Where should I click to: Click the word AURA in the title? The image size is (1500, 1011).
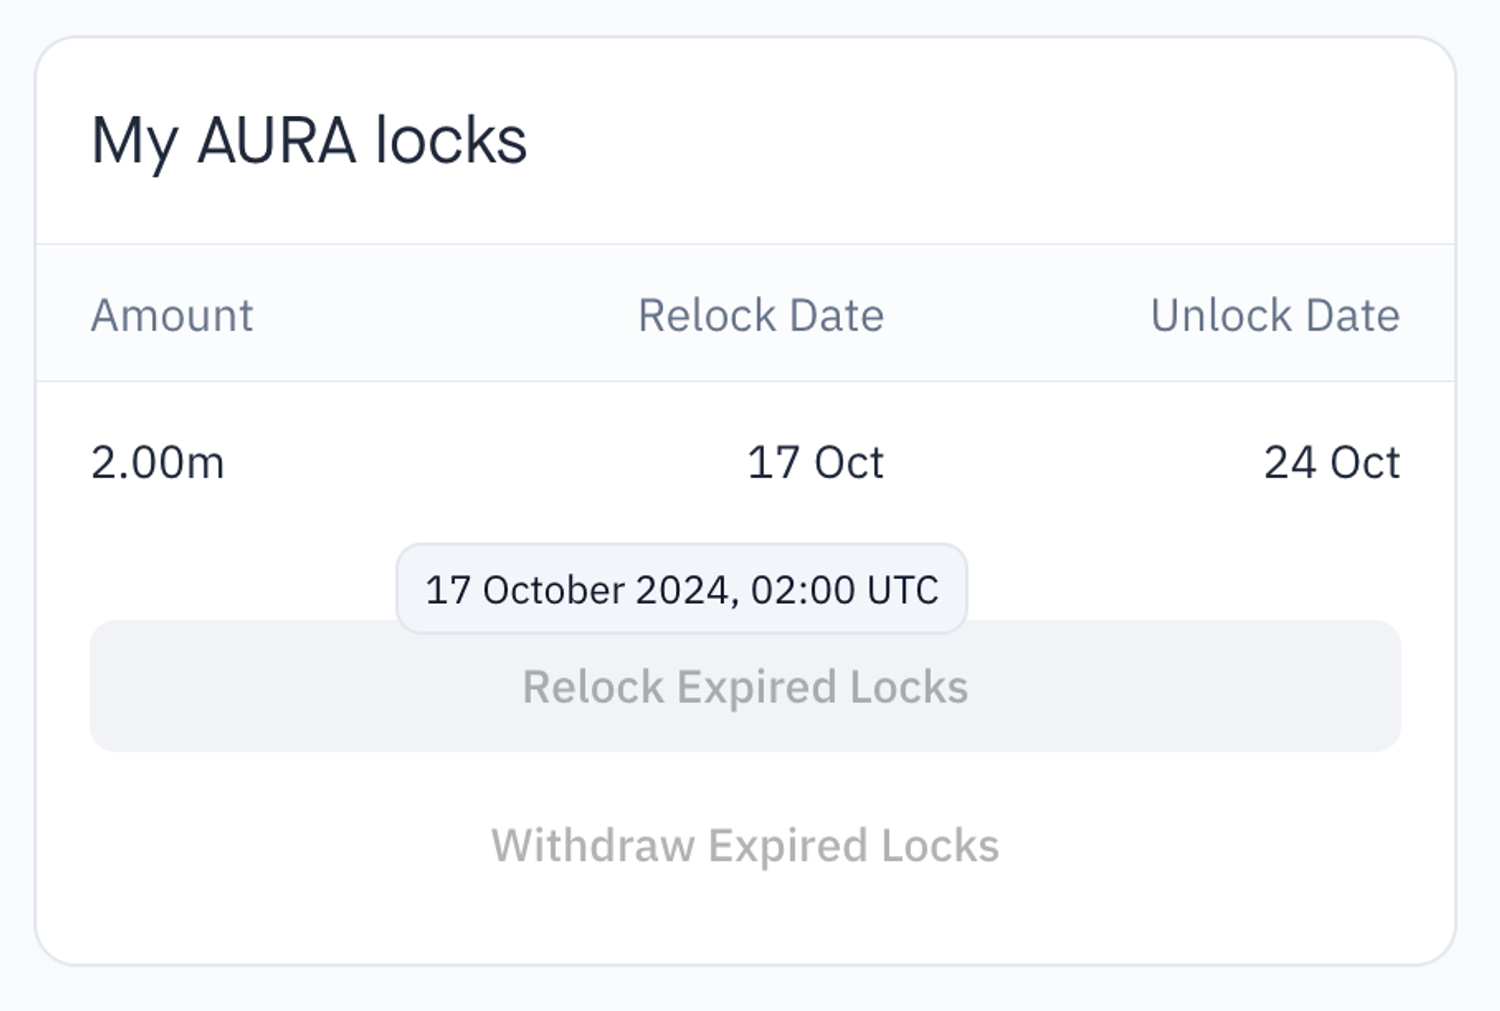pos(276,140)
